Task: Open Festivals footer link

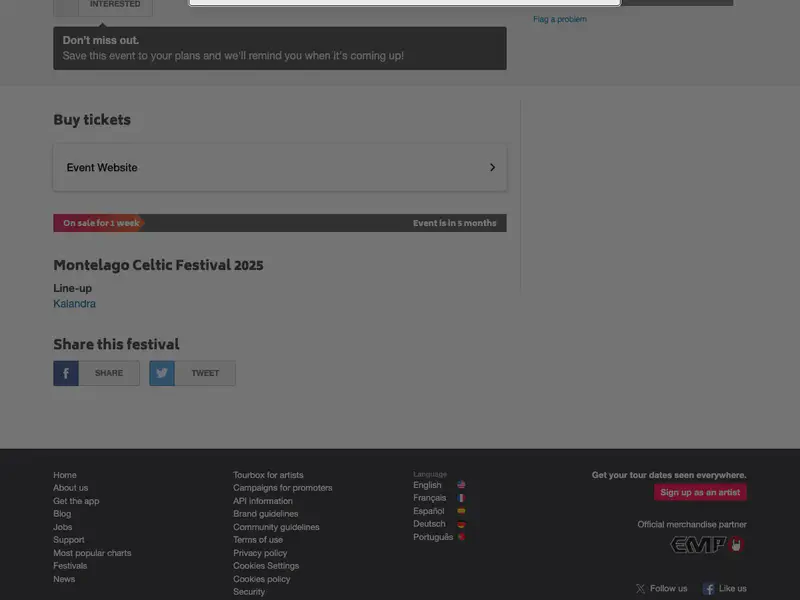Action: pyautogui.click(x=70, y=566)
